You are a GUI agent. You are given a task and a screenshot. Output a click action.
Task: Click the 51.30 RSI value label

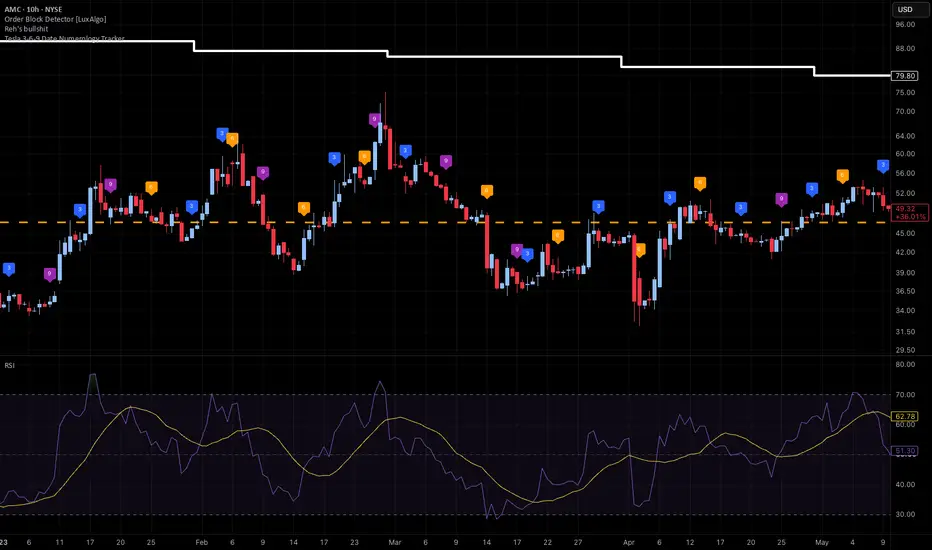pos(905,451)
